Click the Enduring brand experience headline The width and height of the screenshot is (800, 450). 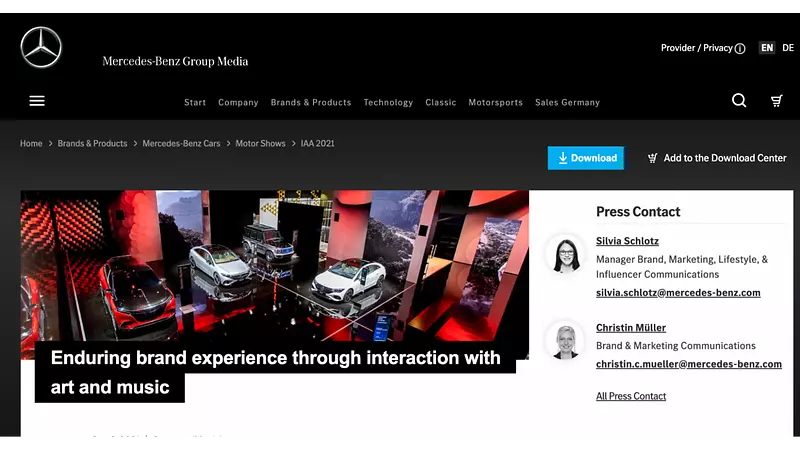[x=276, y=372]
